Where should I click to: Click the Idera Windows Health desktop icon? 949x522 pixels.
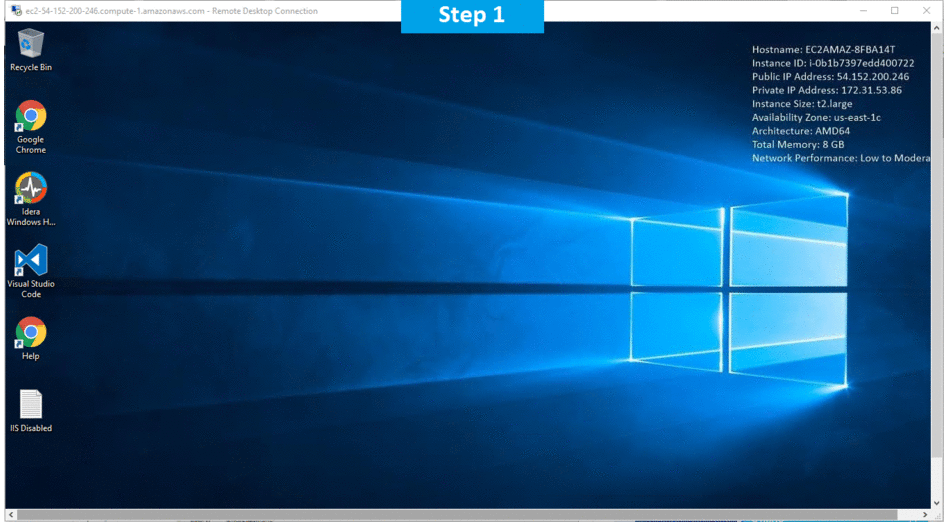point(31,190)
